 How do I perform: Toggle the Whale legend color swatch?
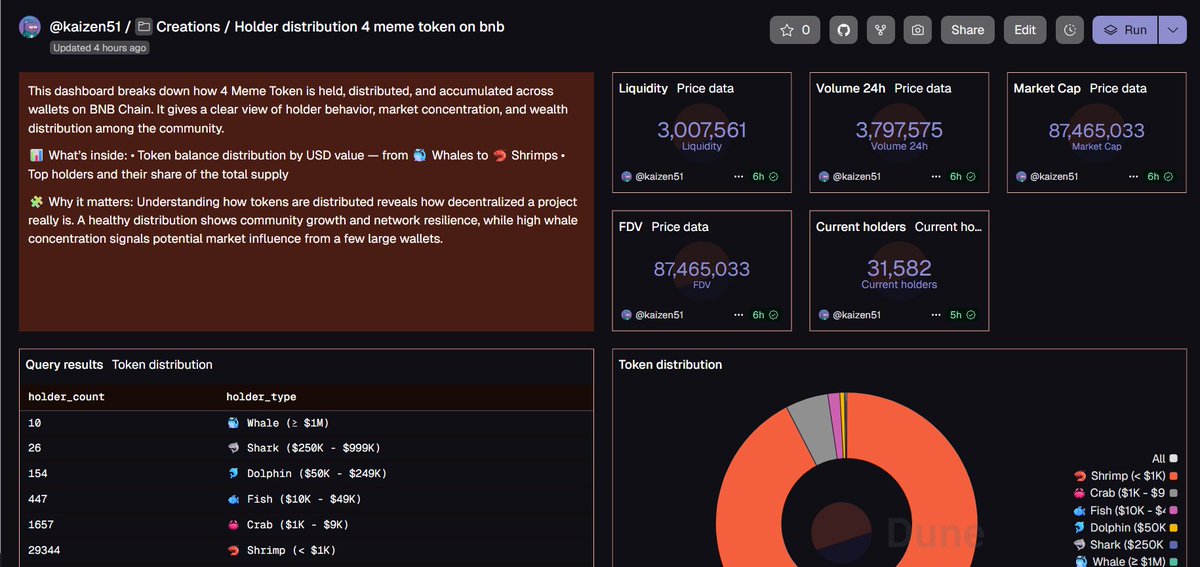(x=1174, y=562)
